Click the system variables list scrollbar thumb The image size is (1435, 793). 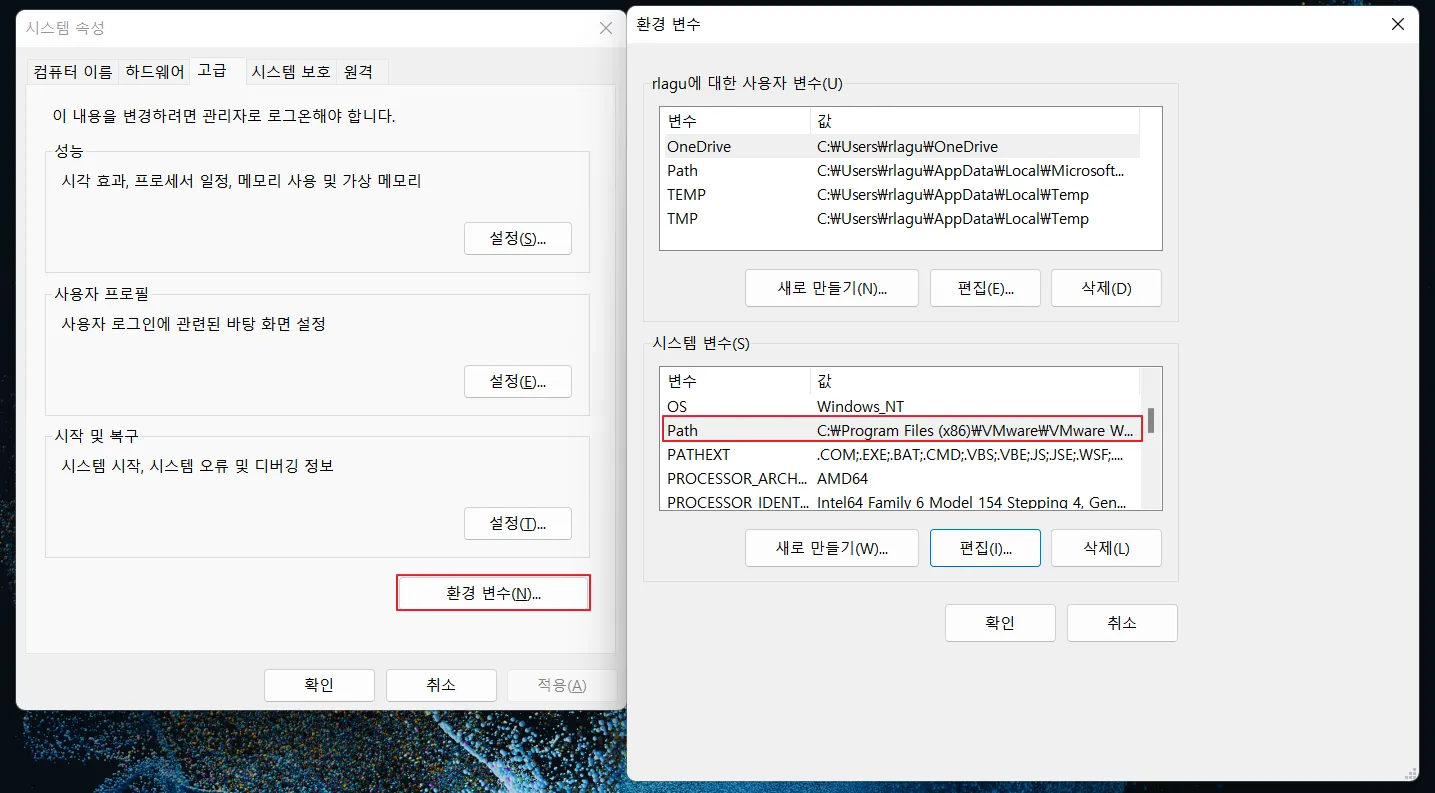[1151, 420]
